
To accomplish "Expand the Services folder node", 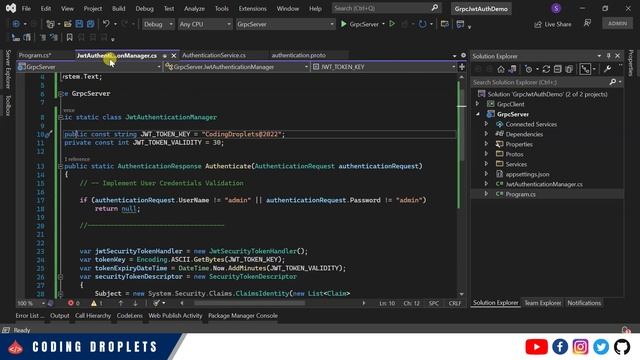I will [486, 164].
